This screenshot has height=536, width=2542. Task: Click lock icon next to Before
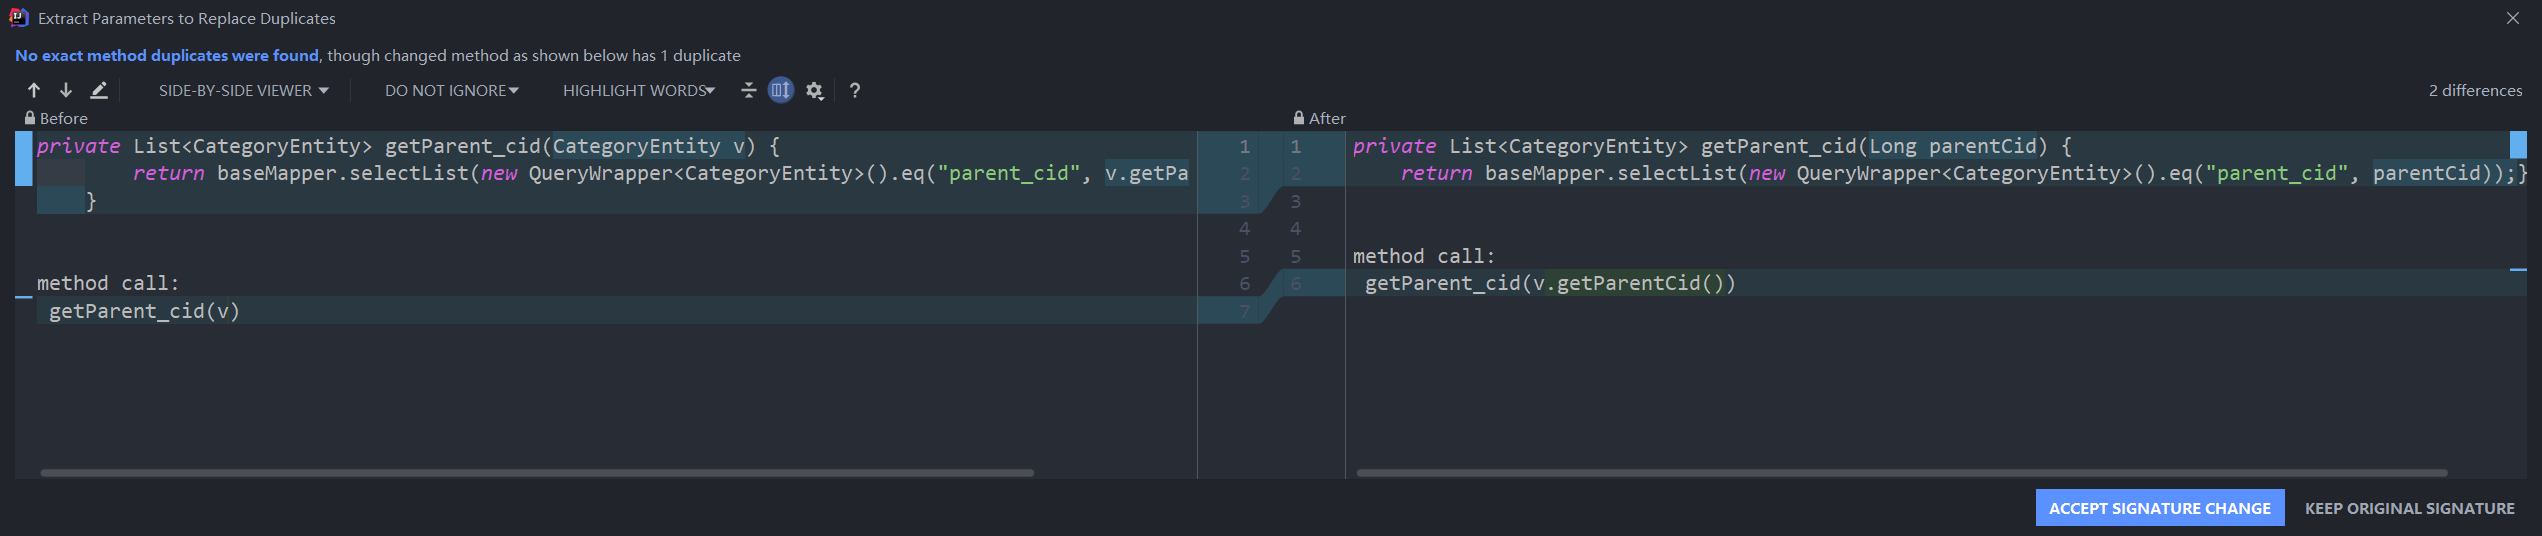point(30,118)
